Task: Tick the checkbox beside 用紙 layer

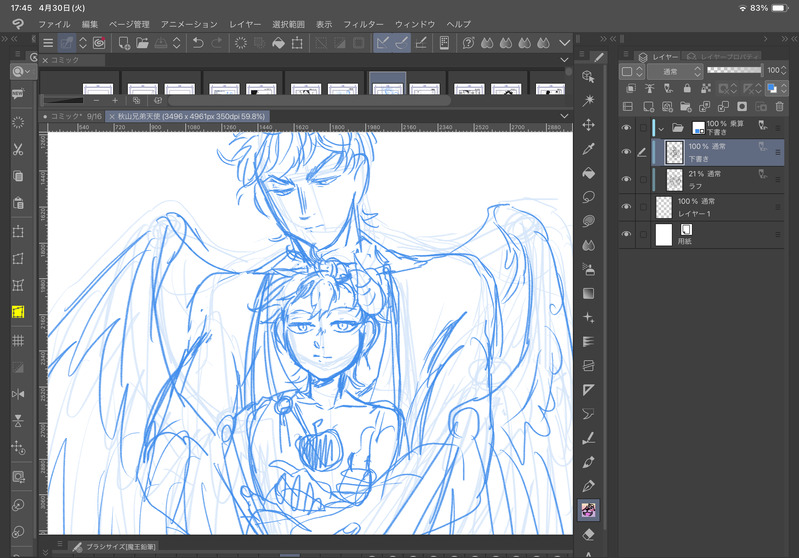Action: (643, 234)
